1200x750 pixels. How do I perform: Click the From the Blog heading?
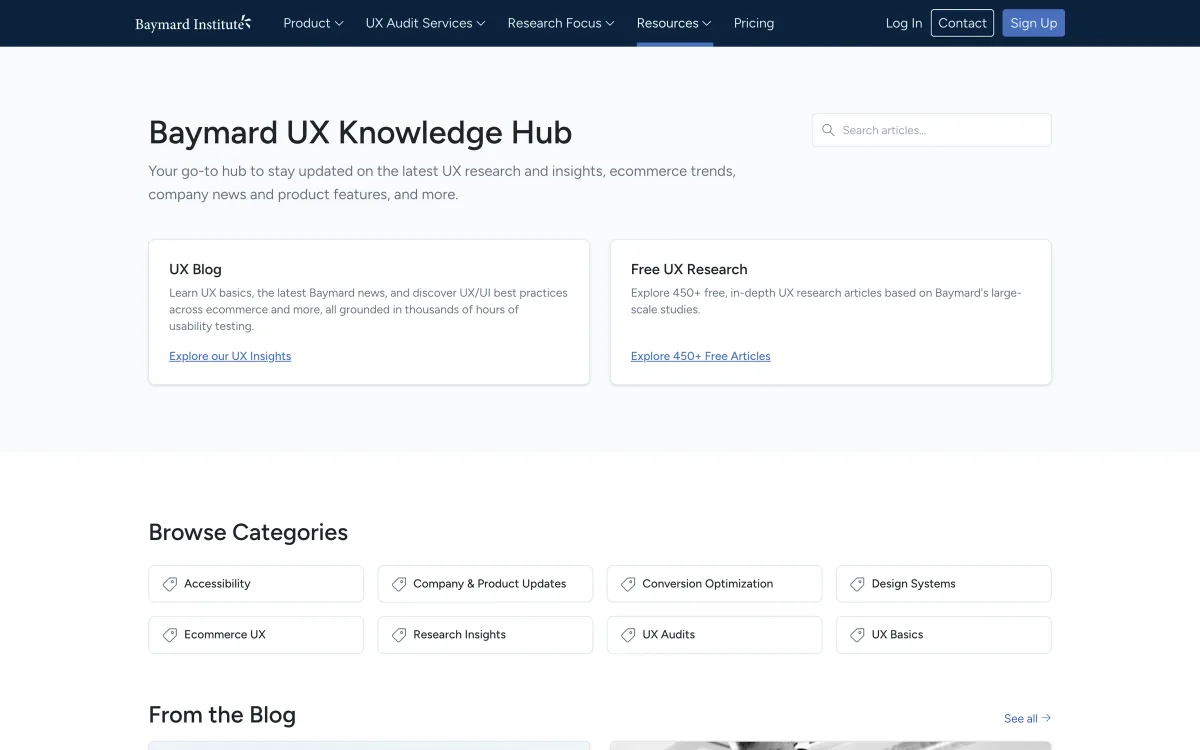(222, 715)
